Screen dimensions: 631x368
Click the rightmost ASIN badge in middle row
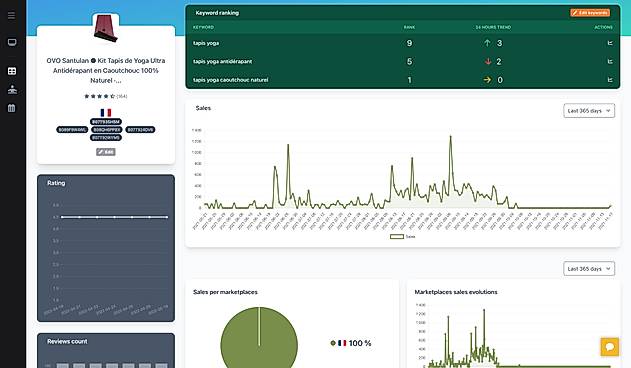tap(140, 130)
